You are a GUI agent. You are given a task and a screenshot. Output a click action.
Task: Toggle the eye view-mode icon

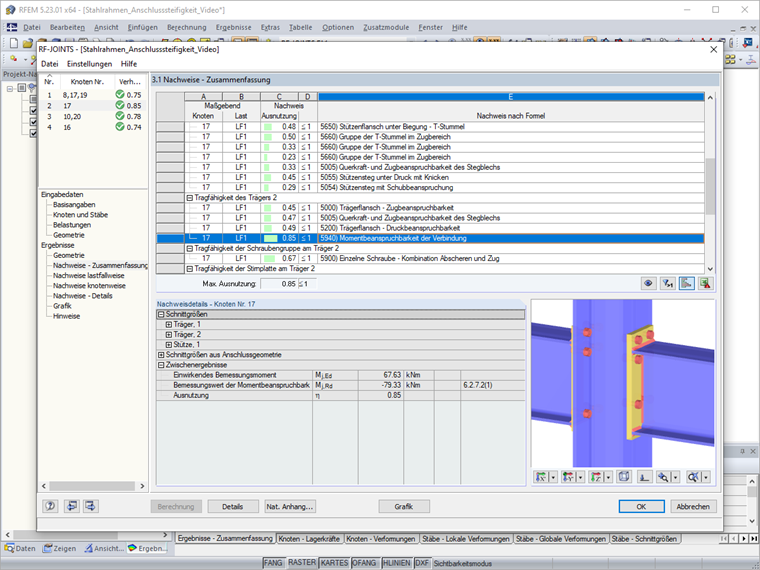click(648, 284)
